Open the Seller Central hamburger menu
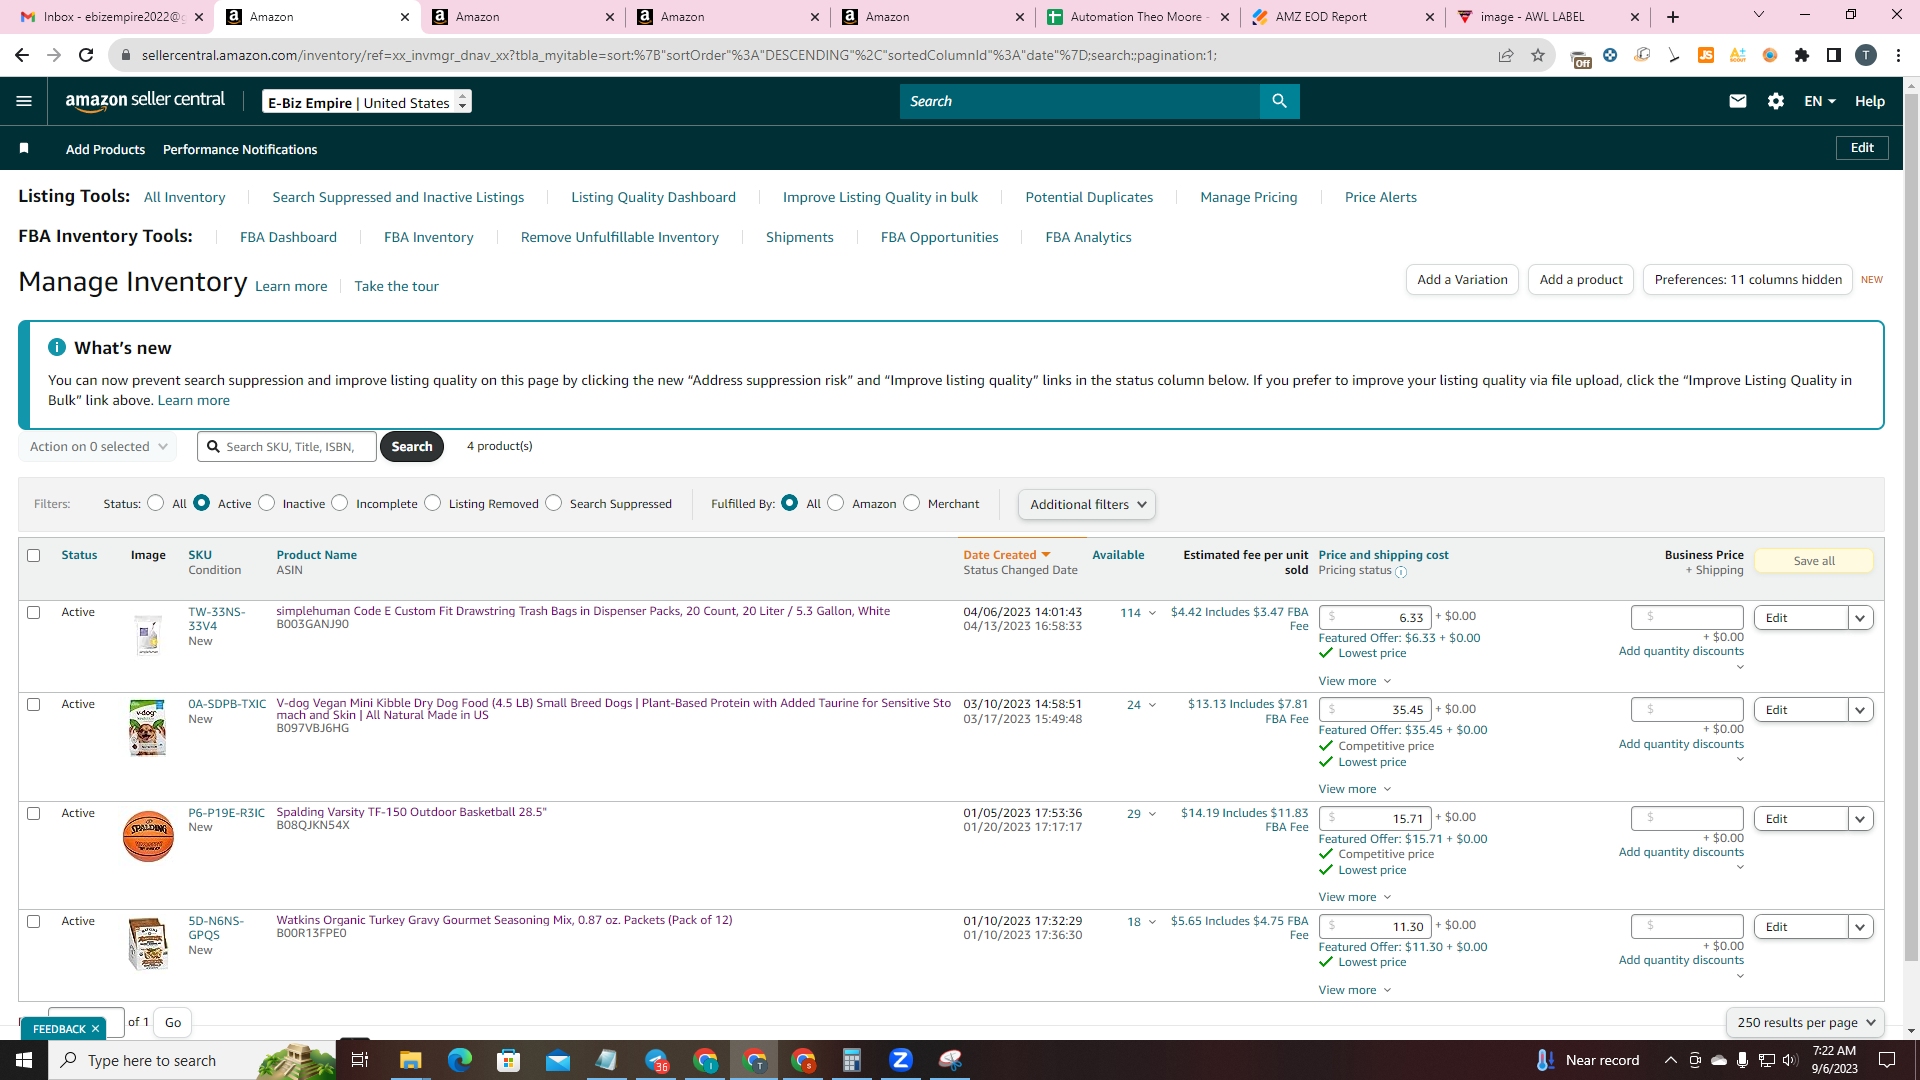1920x1080 pixels. tap(24, 101)
